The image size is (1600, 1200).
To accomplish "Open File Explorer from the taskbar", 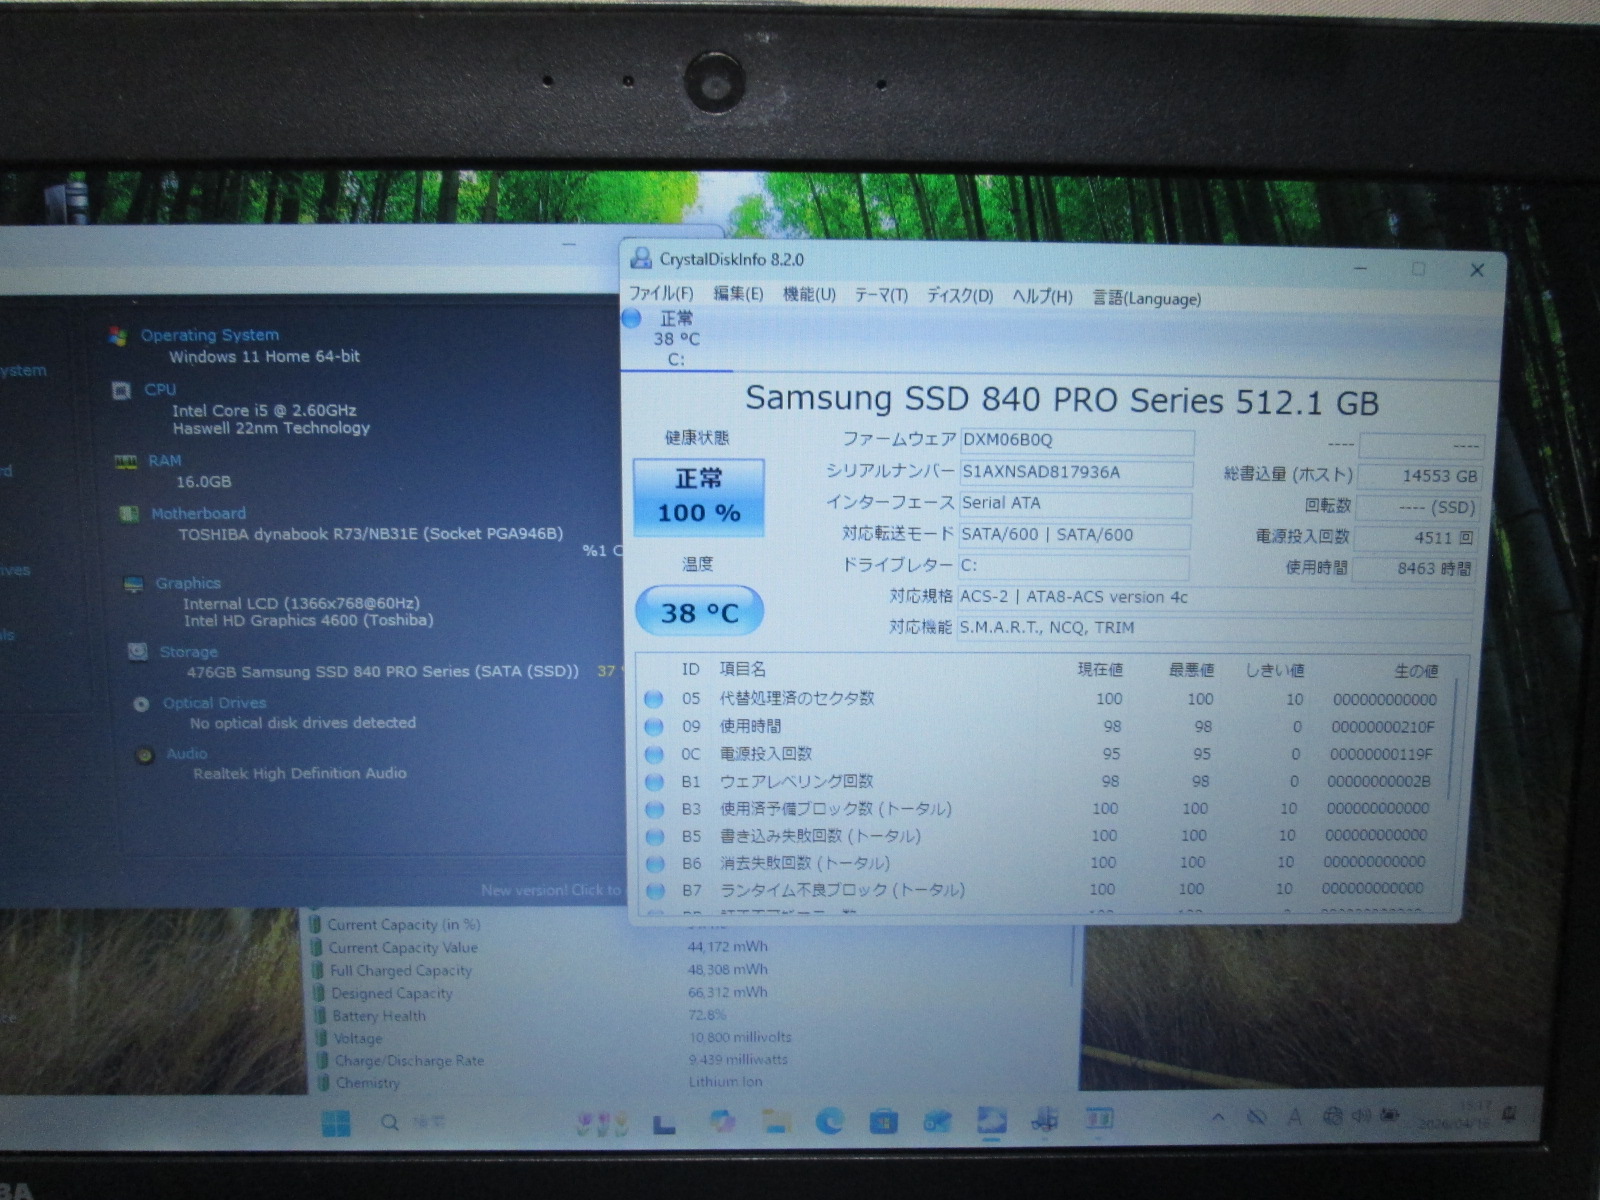I will pos(775,1122).
